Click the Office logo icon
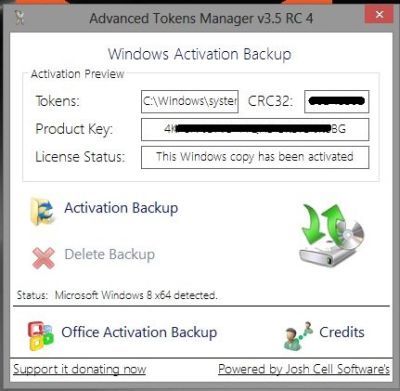400x391 pixels. click(40, 336)
